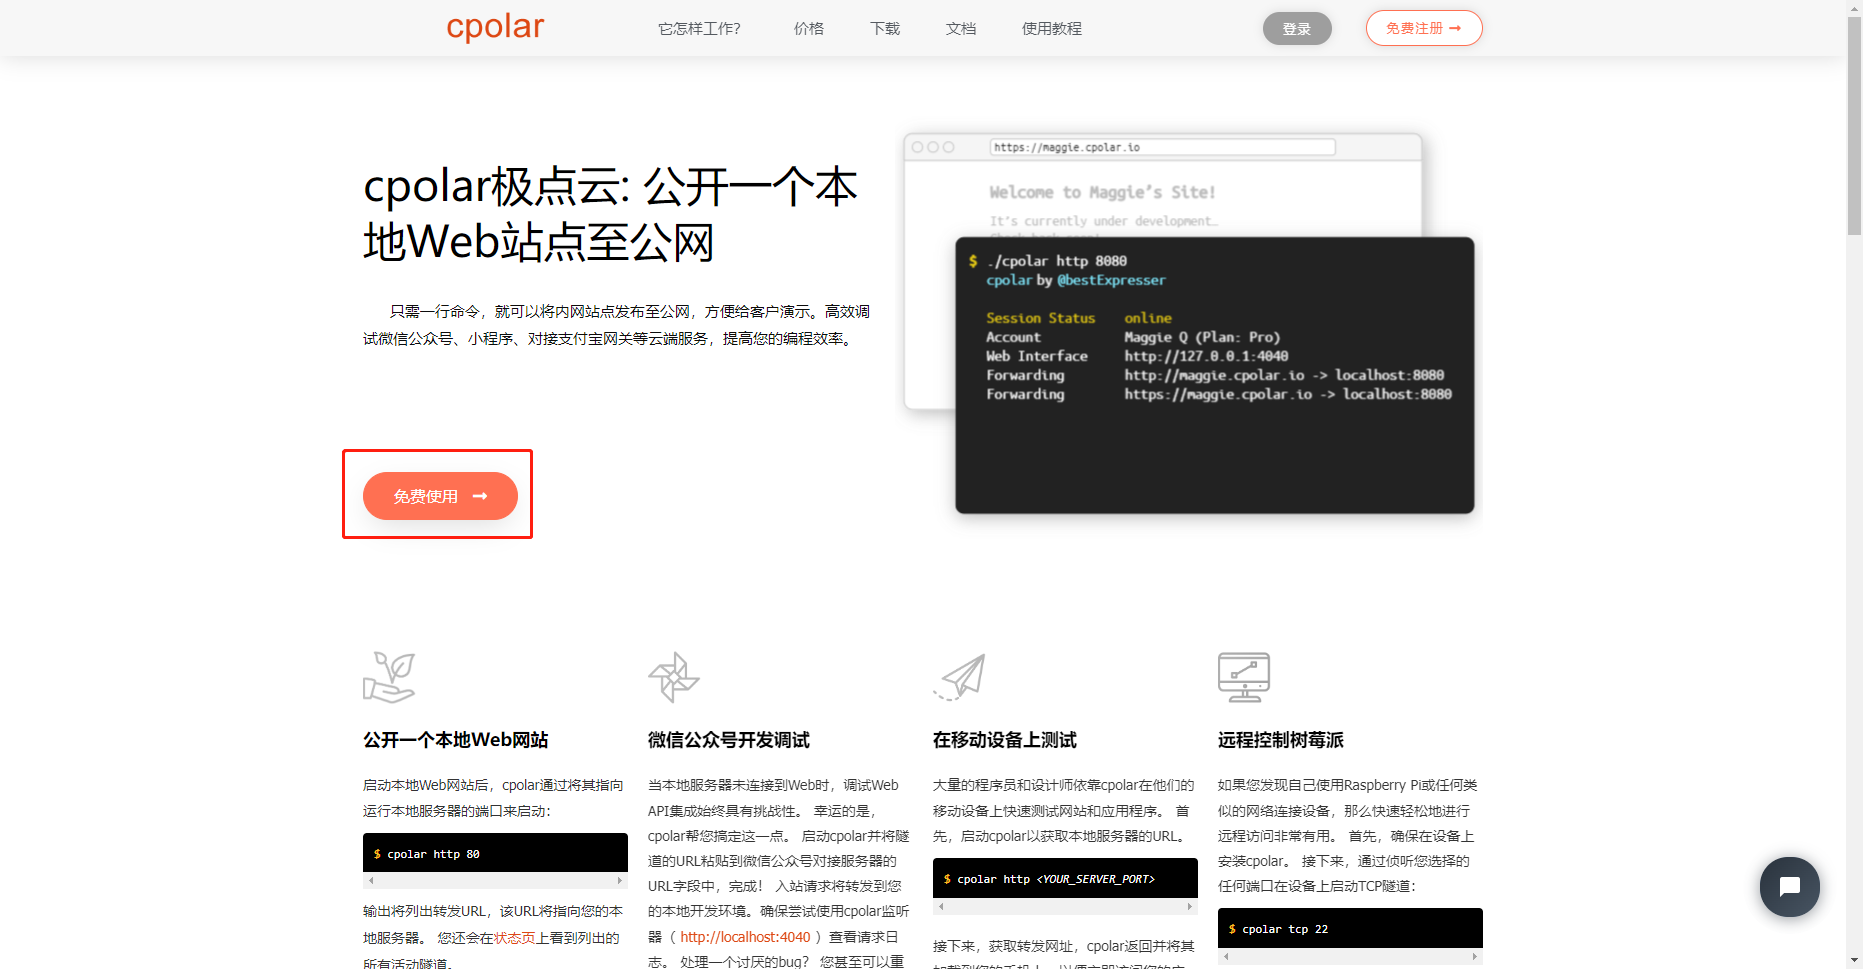Click the pinwheel icon above 微信公众号开发调试
Viewport: 1863px width, 969px height.
pyautogui.click(x=674, y=676)
